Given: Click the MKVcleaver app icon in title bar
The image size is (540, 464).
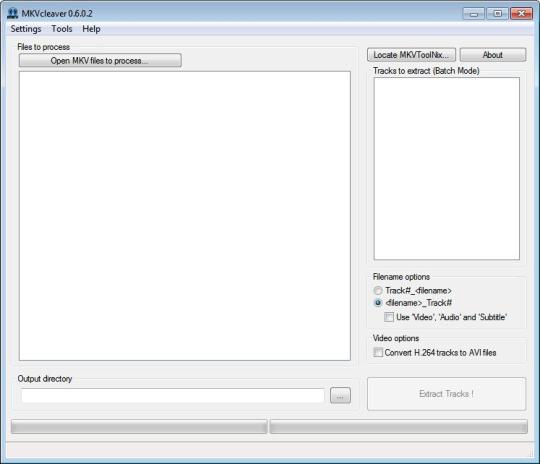Looking at the screenshot, I should click(12, 13).
